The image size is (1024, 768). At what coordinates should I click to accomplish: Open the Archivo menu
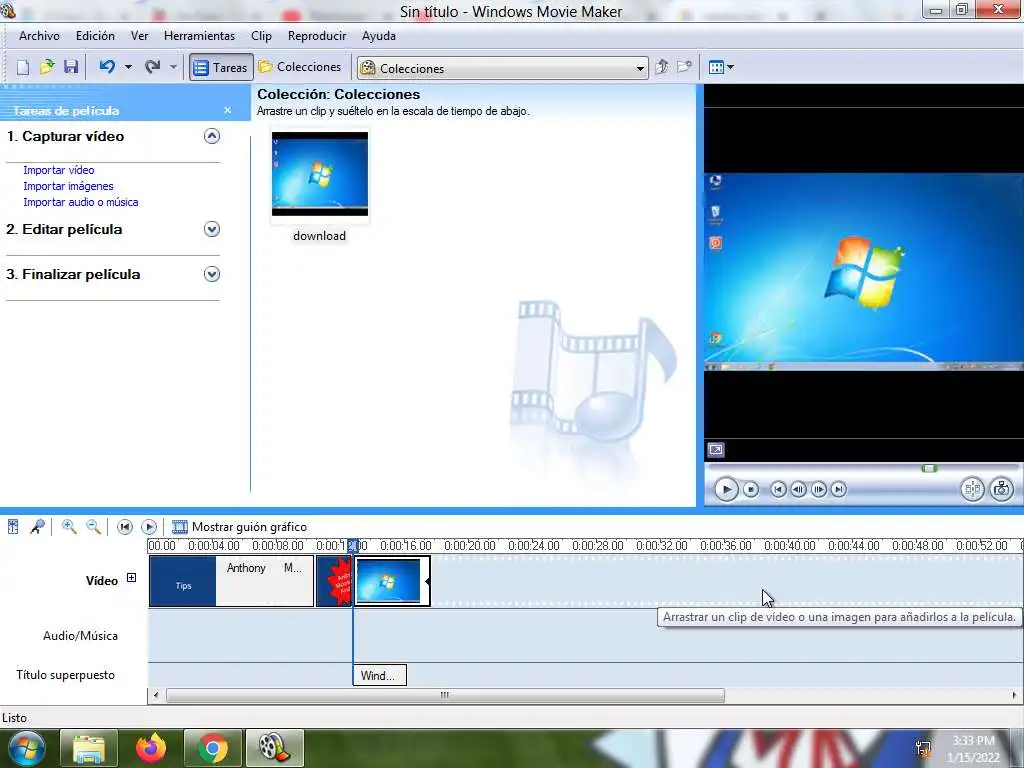pyautogui.click(x=39, y=36)
